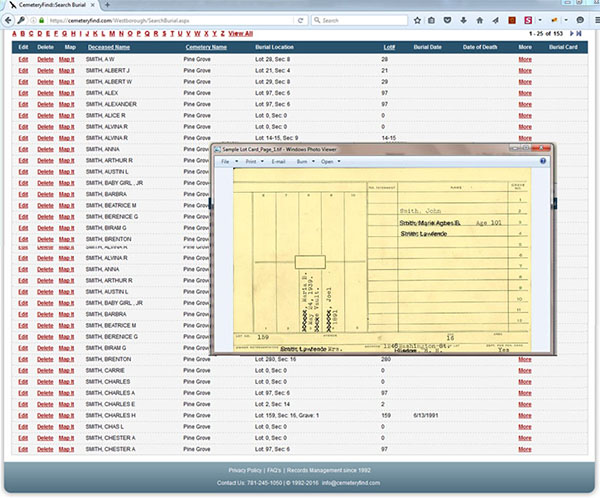The width and height of the screenshot is (600, 498).
Task: Click the lot card image in Photo Viewer
Action: [382, 260]
